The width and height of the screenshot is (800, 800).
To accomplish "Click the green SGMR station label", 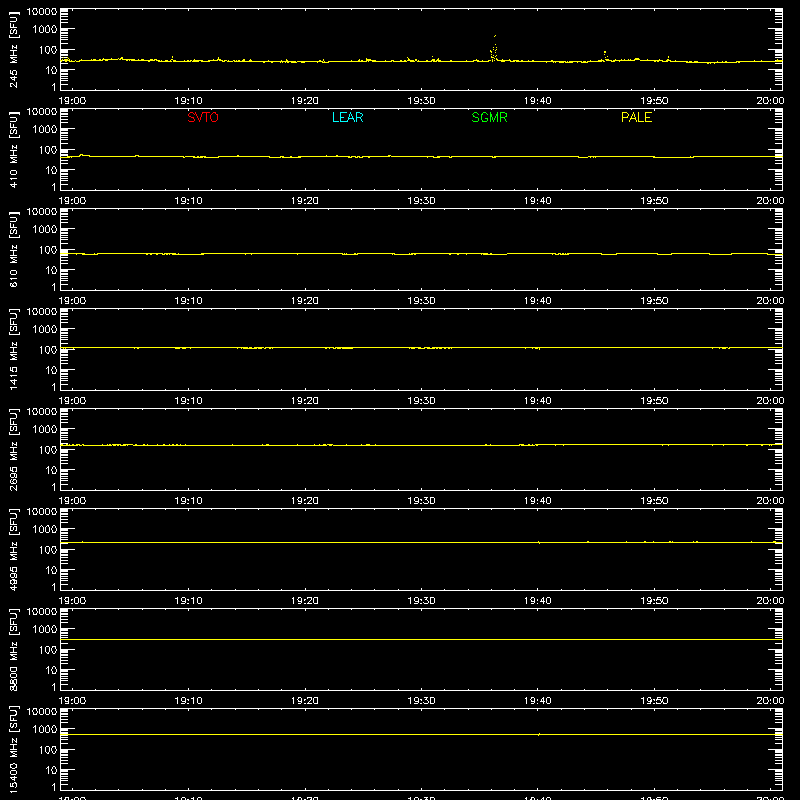I will click(489, 117).
